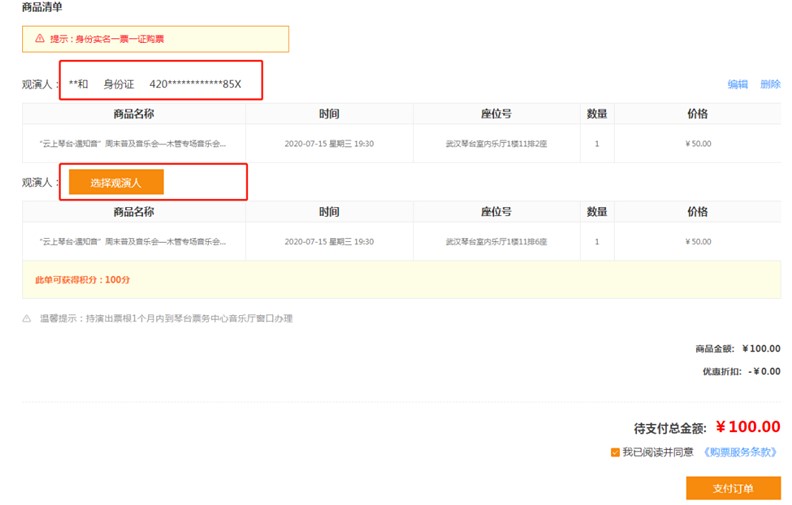The image size is (792, 505).
Task: Select the first viewer ID info 420***85X
Action: [195, 84]
